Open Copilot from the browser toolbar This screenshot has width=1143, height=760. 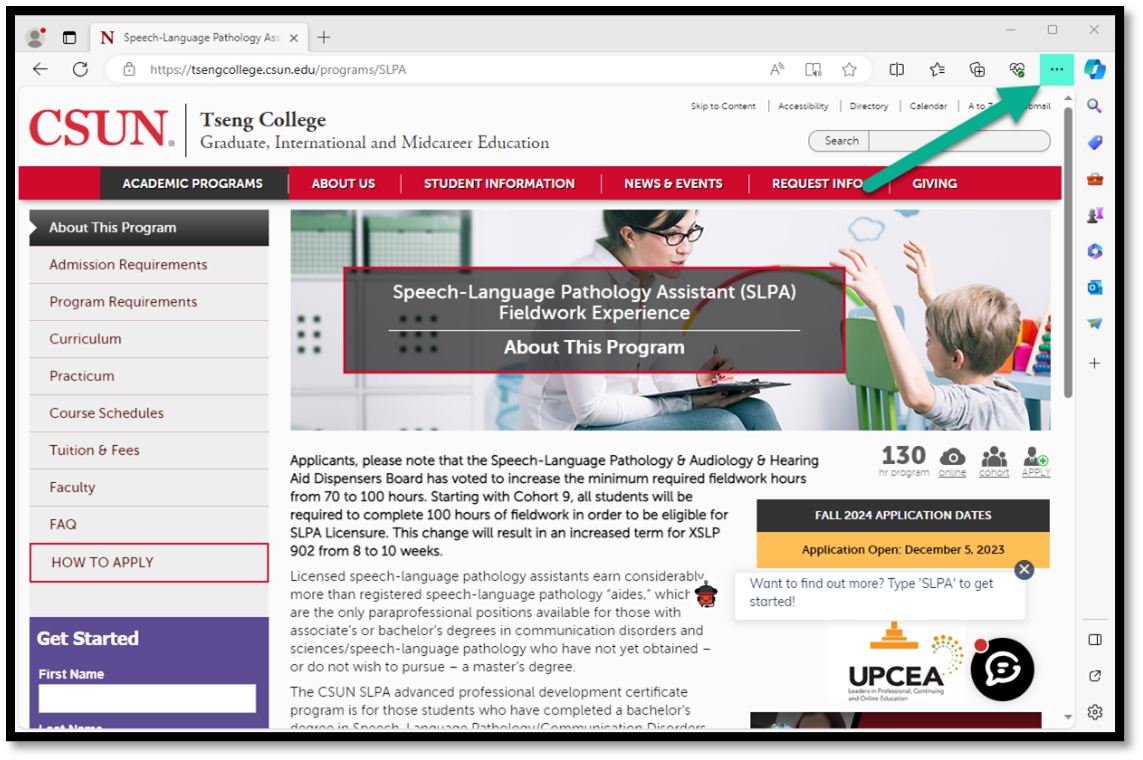click(1095, 69)
